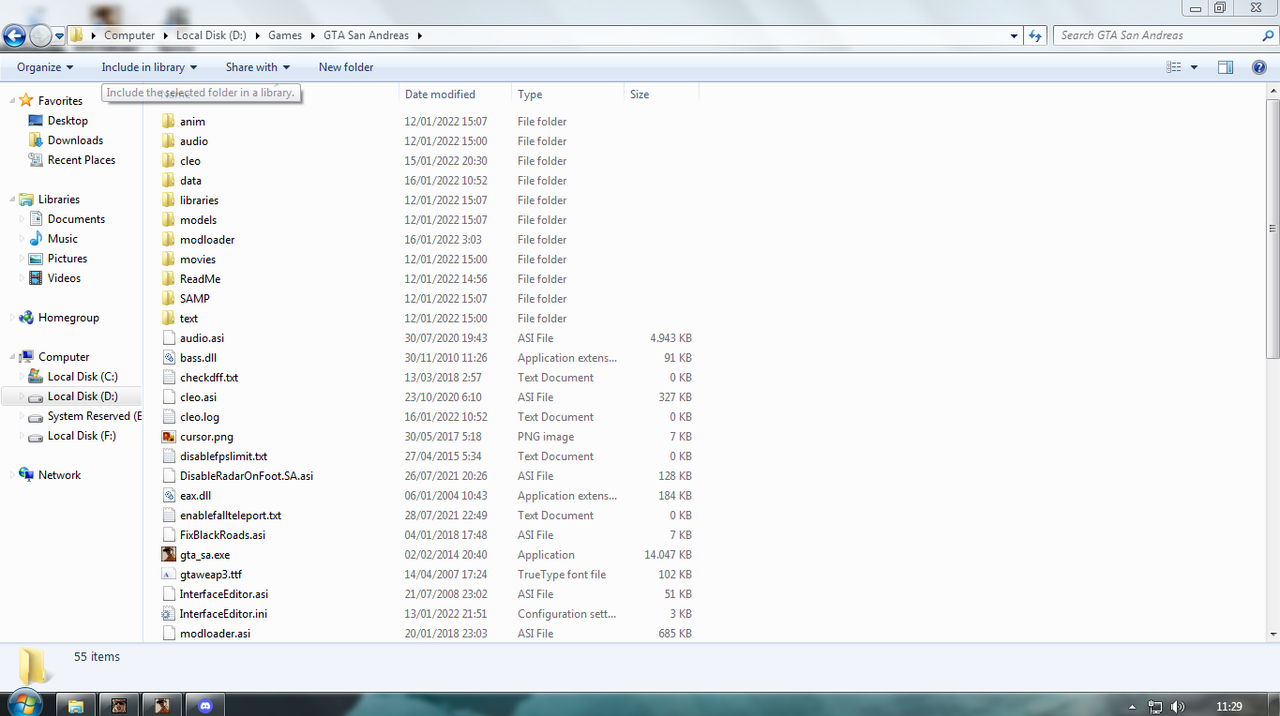
Task: Open the Music library
Action: [x=62, y=239]
